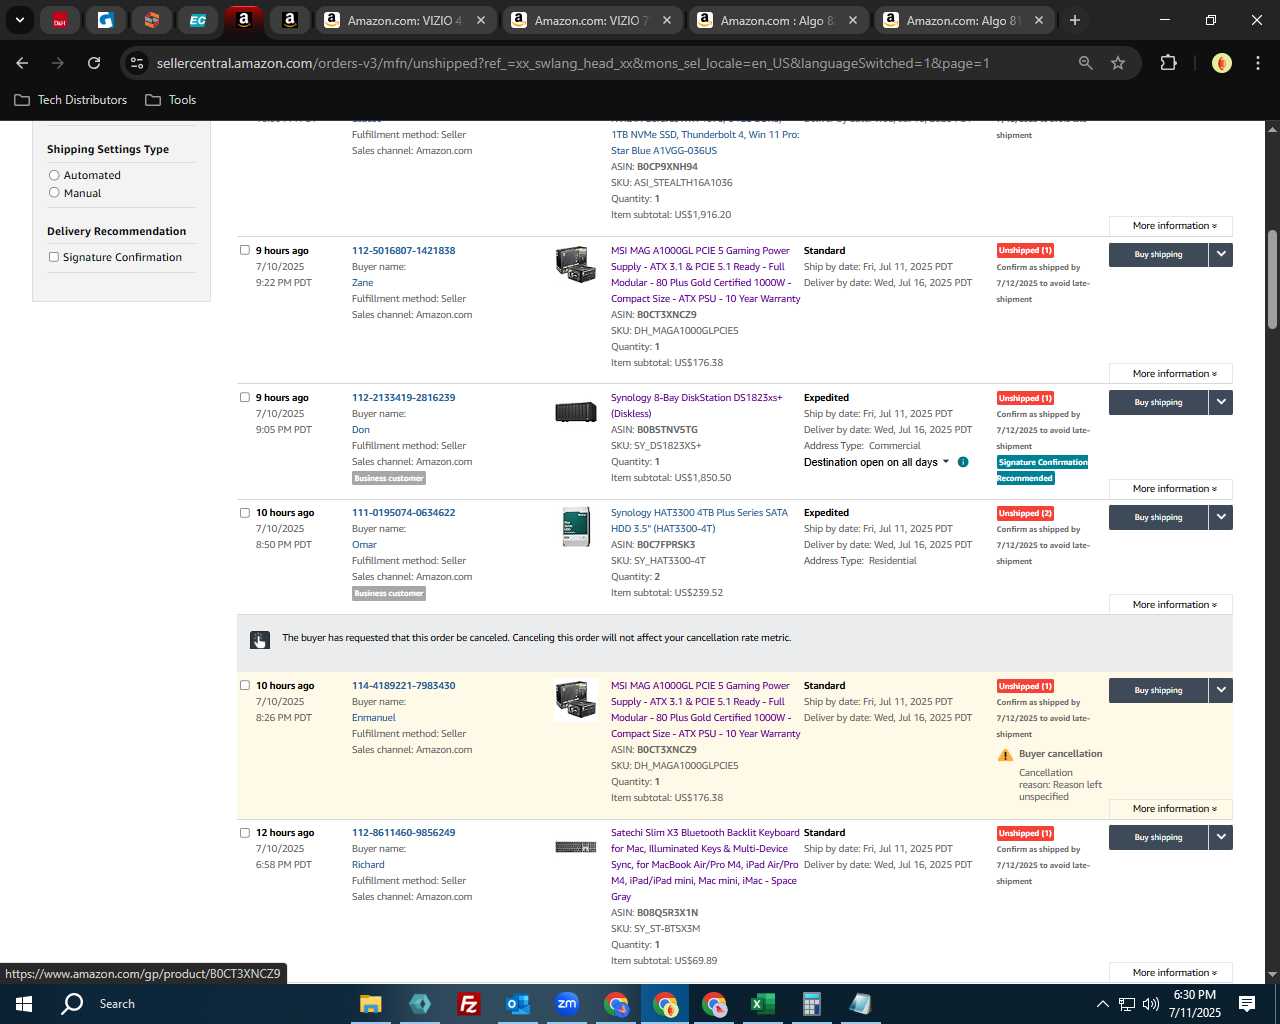This screenshot has height=1024, width=1280.
Task: Open Zoom from the taskbar
Action: pyautogui.click(x=567, y=1004)
